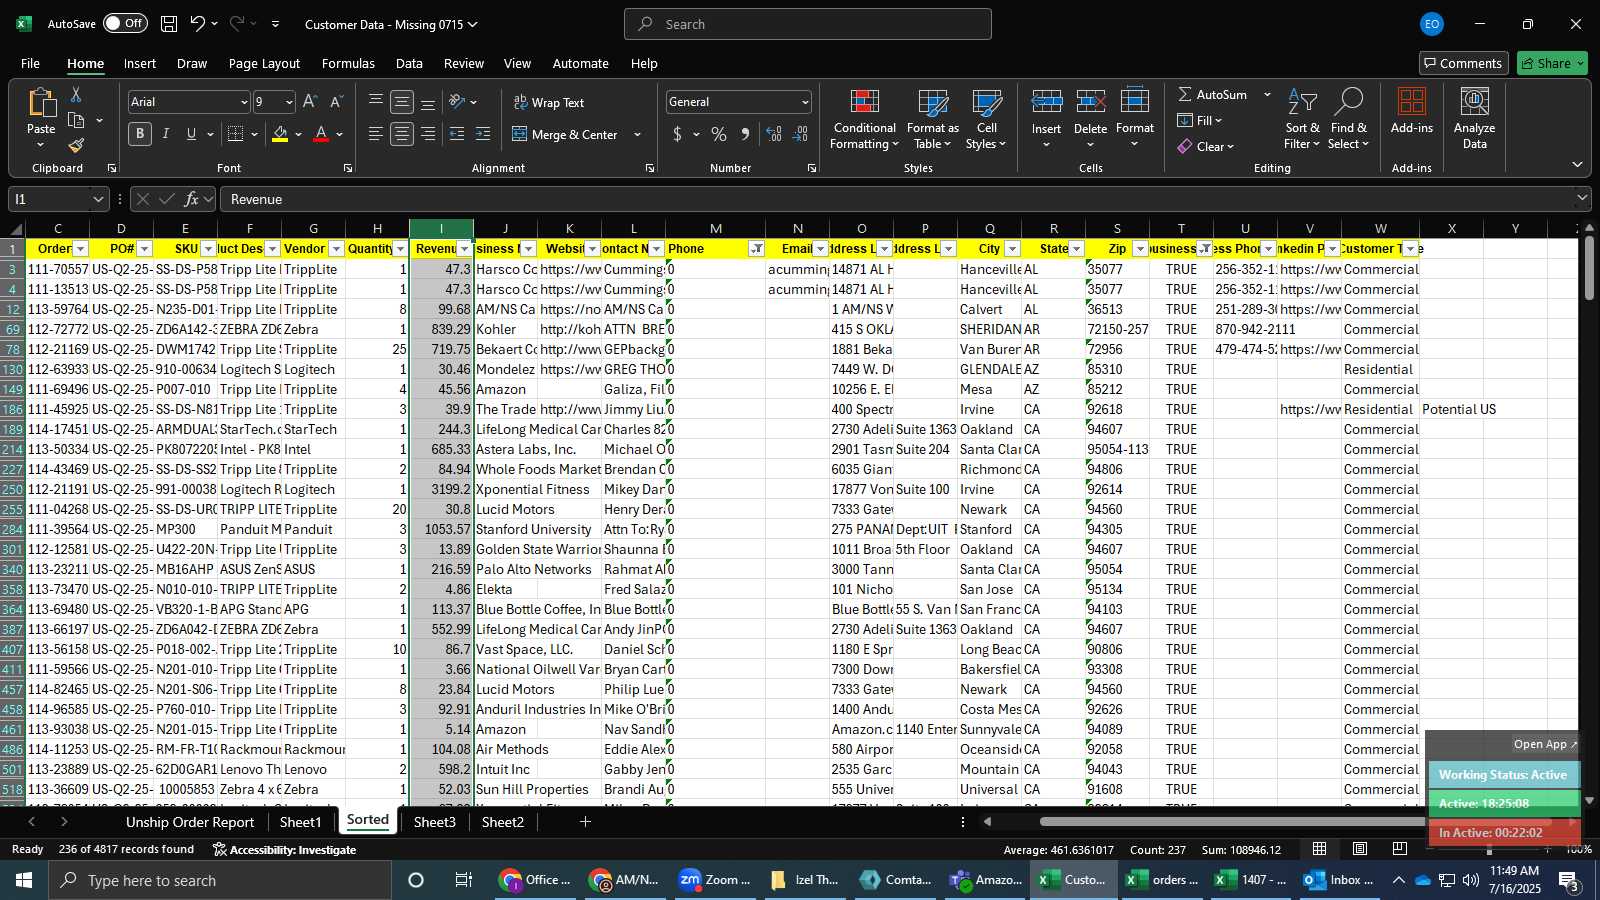Click the horizontal scrollbar thumb

(1295, 822)
